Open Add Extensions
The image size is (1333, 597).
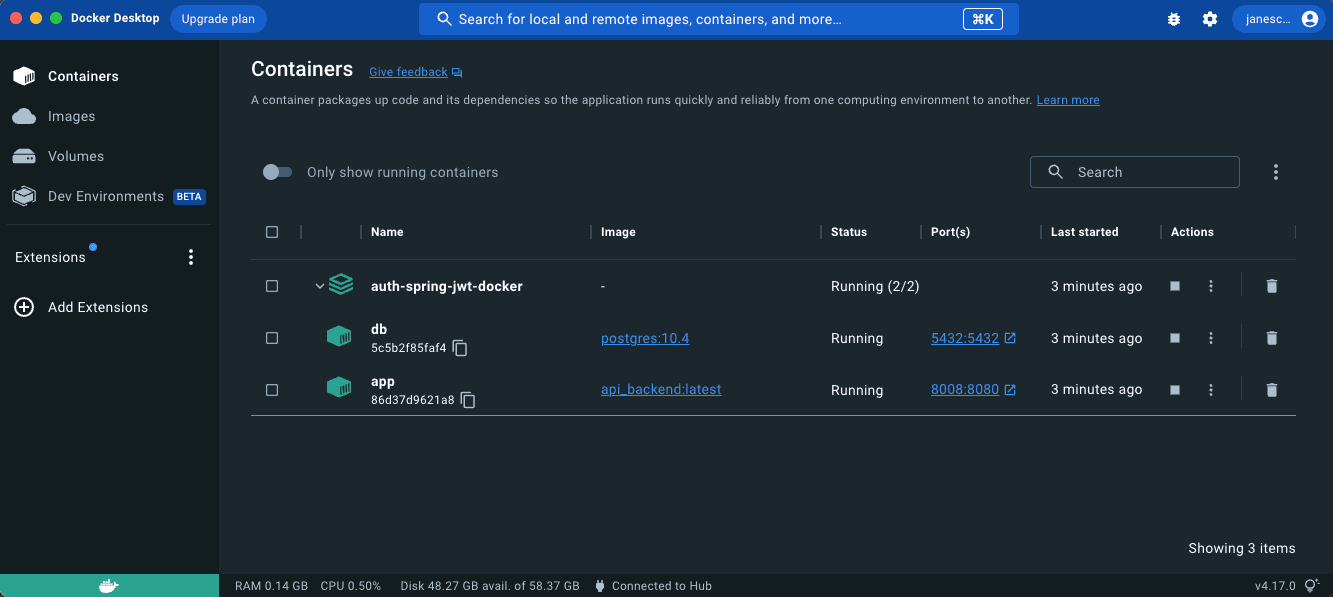pos(97,306)
